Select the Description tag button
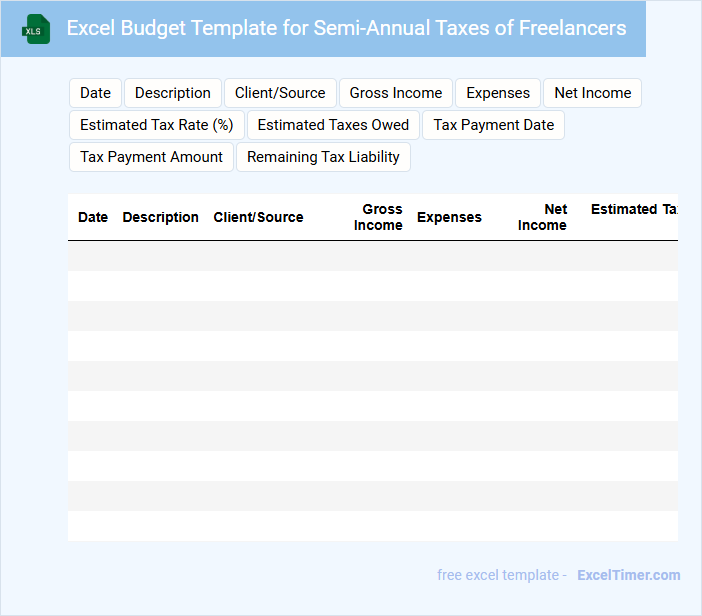 [x=173, y=93]
